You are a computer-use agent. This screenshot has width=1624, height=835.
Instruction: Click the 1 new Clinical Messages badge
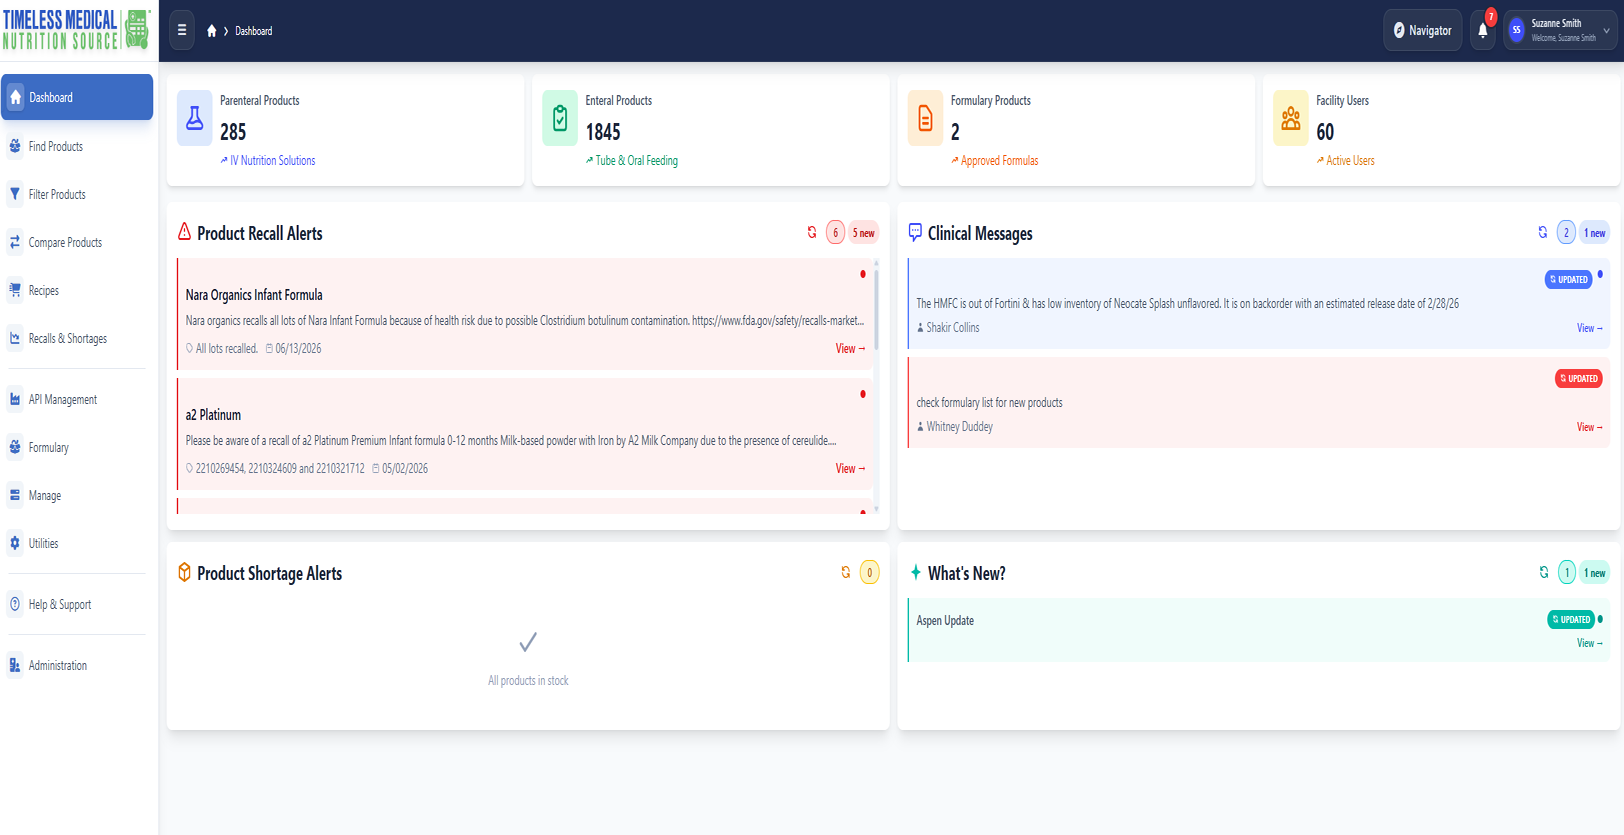pyautogui.click(x=1595, y=233)
